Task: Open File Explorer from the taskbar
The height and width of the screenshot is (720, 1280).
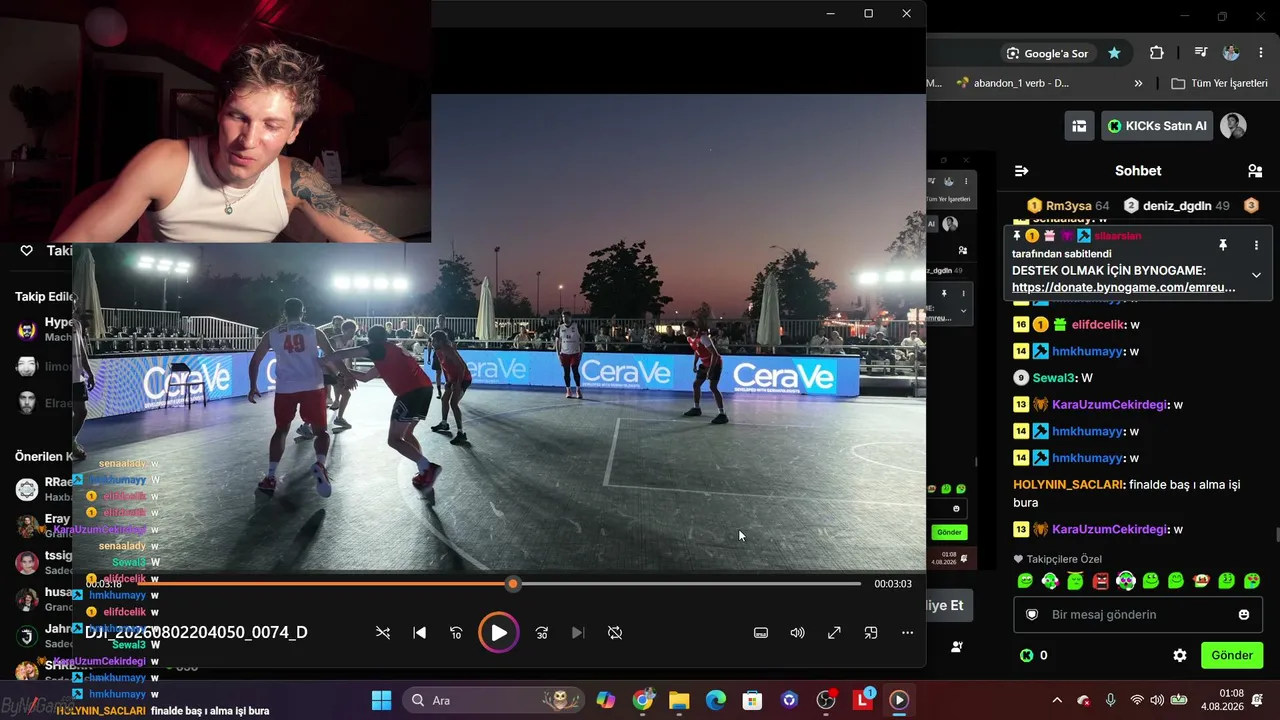Action: tap(679, 700)
